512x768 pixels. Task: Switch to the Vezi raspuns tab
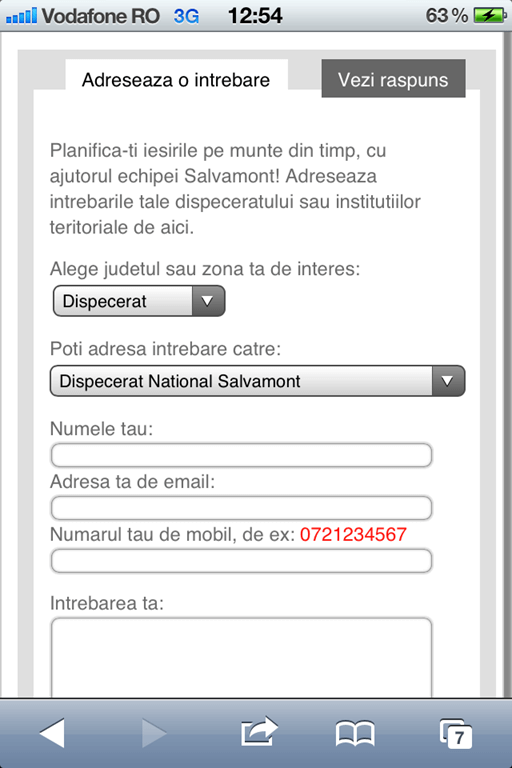click(x=393, y=79)
